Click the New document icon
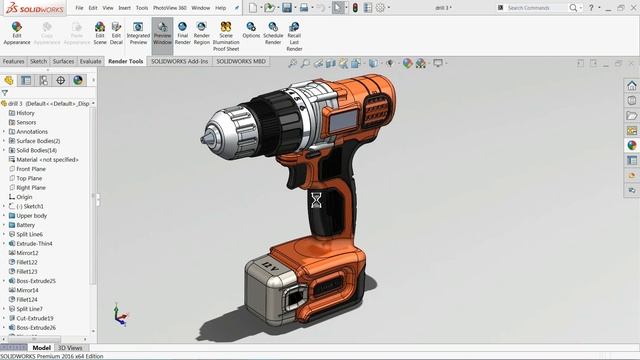 pyautogui.click(x=253, y=7)
